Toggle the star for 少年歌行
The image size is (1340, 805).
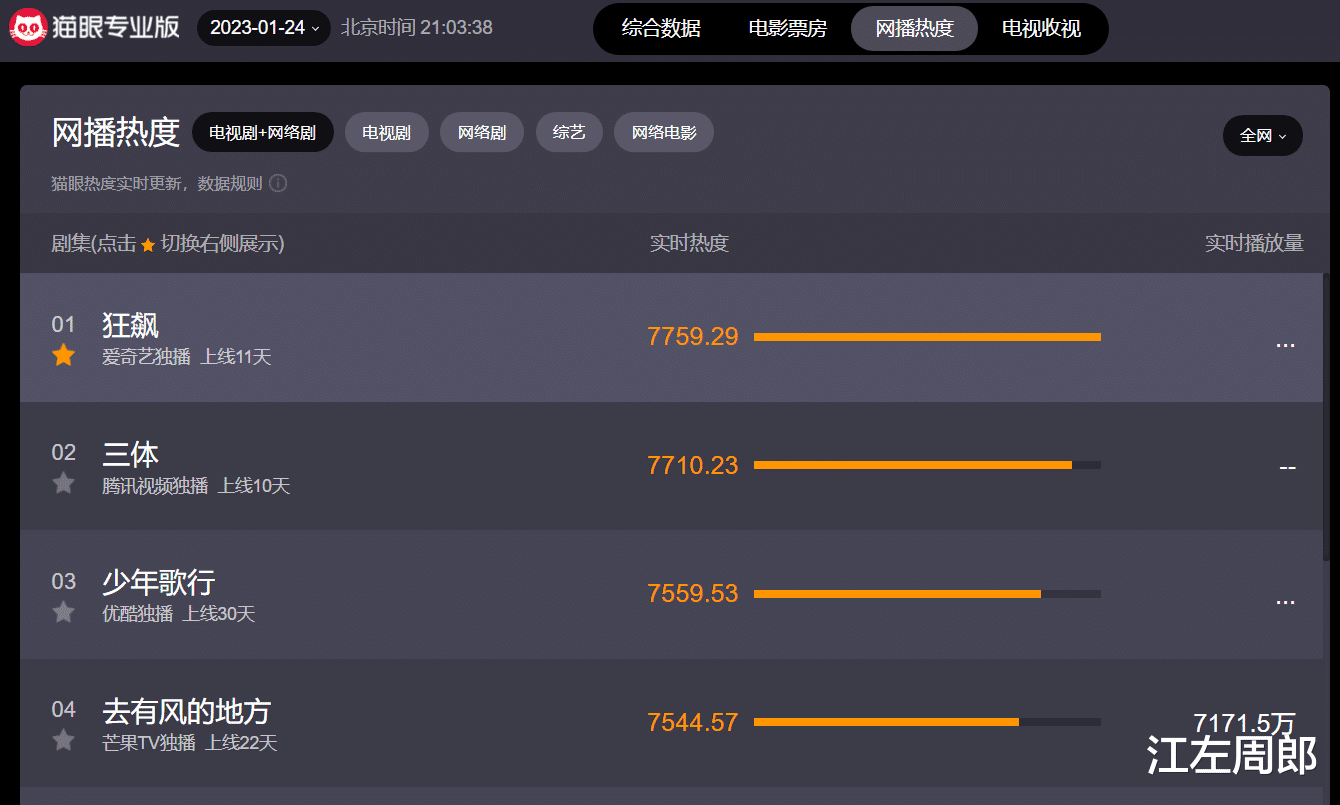click(64, 612)
